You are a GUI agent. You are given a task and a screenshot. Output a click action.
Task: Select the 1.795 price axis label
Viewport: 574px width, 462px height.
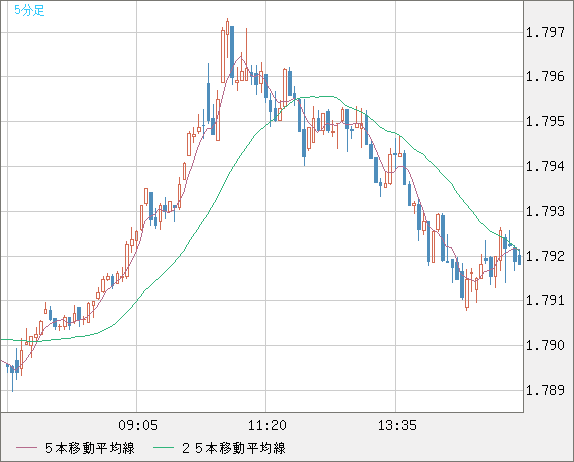[x=545, y=121]
